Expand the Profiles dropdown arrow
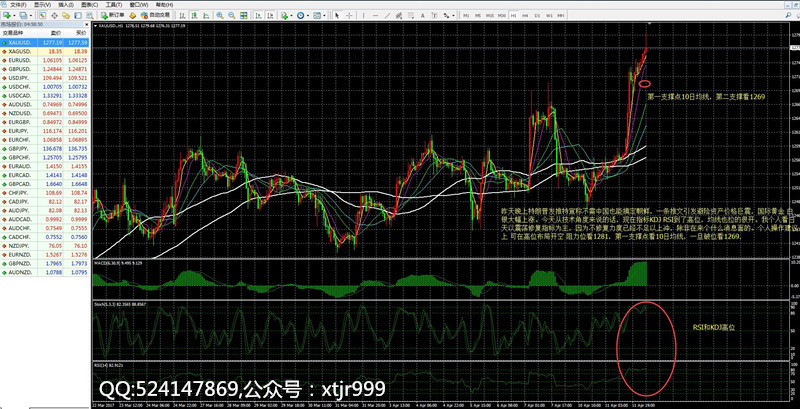This screenshot has height=409, width=800. pos(31,15)
